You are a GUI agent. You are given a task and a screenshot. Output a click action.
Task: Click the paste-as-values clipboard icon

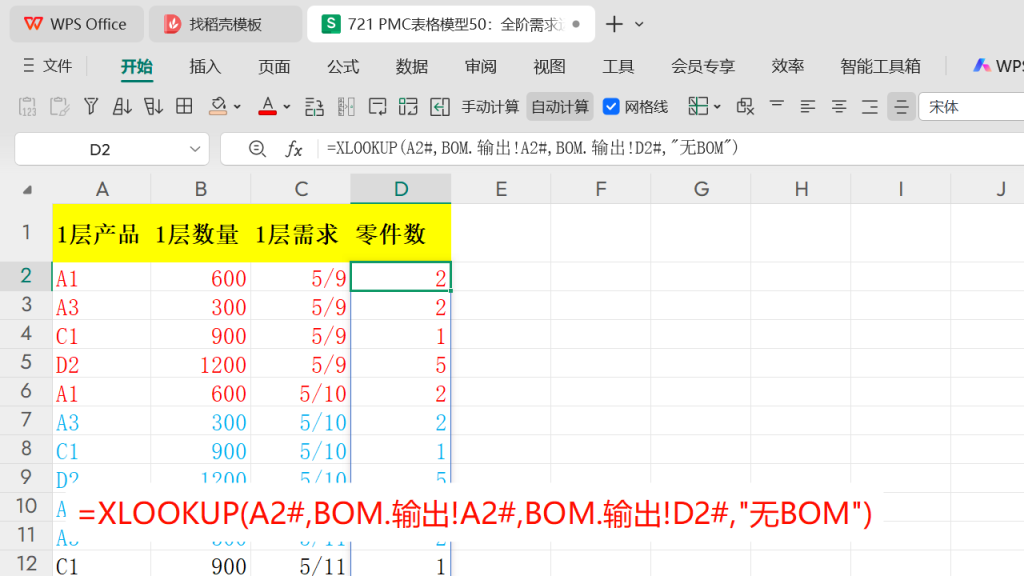(27, 106)
